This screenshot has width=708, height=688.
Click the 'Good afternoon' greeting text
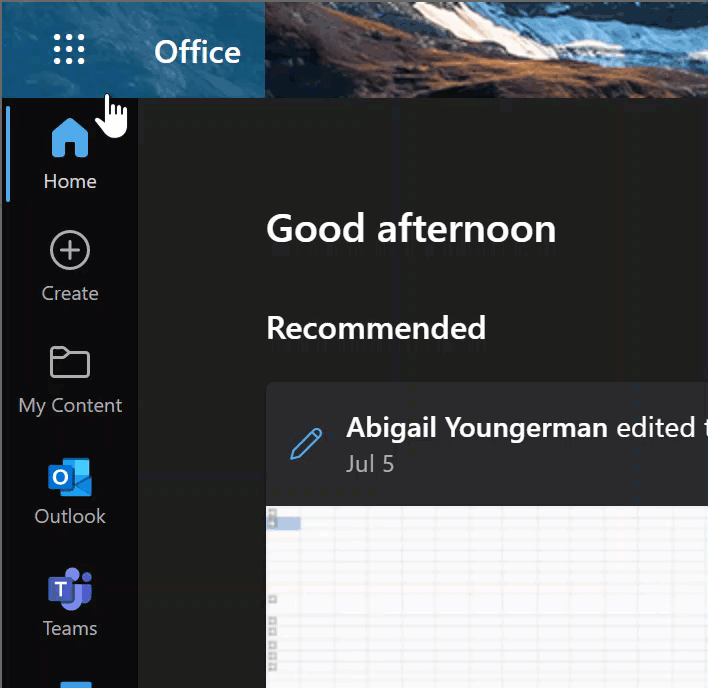coord(411,229)
